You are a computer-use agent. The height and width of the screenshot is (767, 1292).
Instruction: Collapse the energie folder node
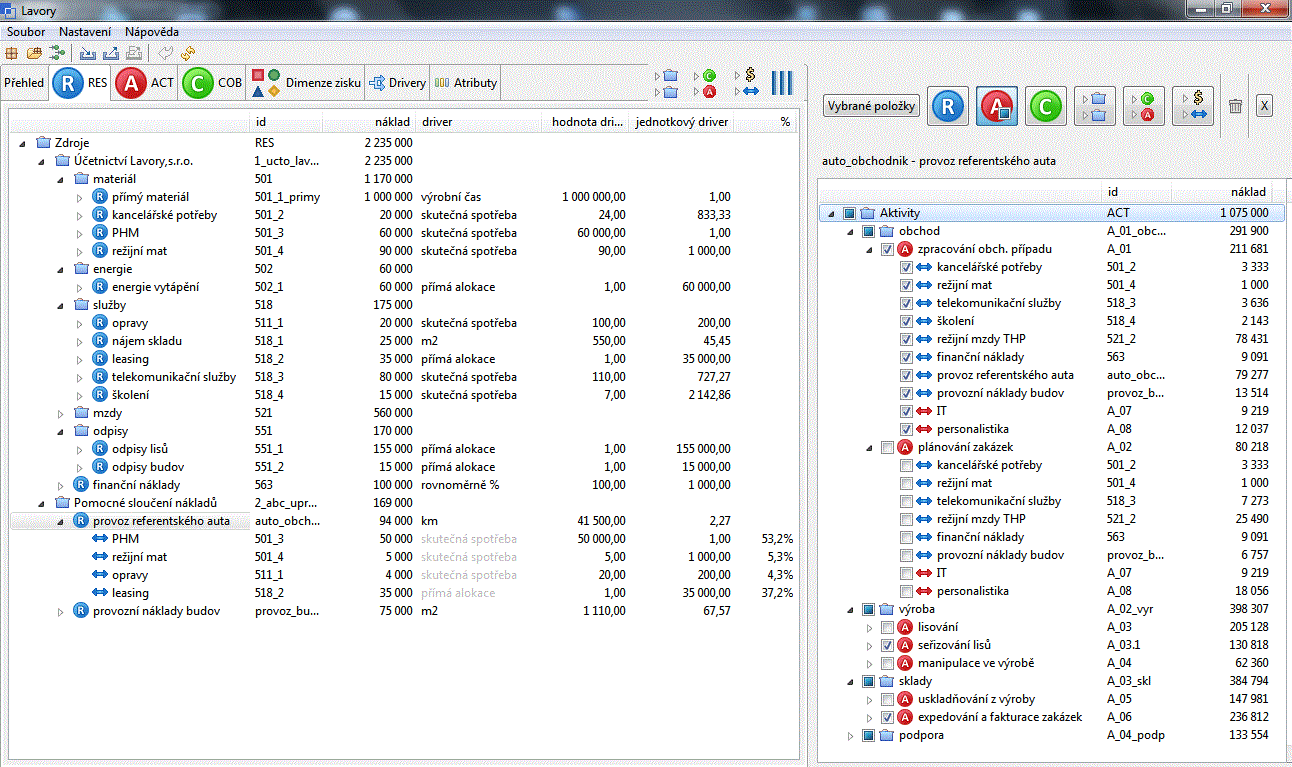(x=62, y=269)
